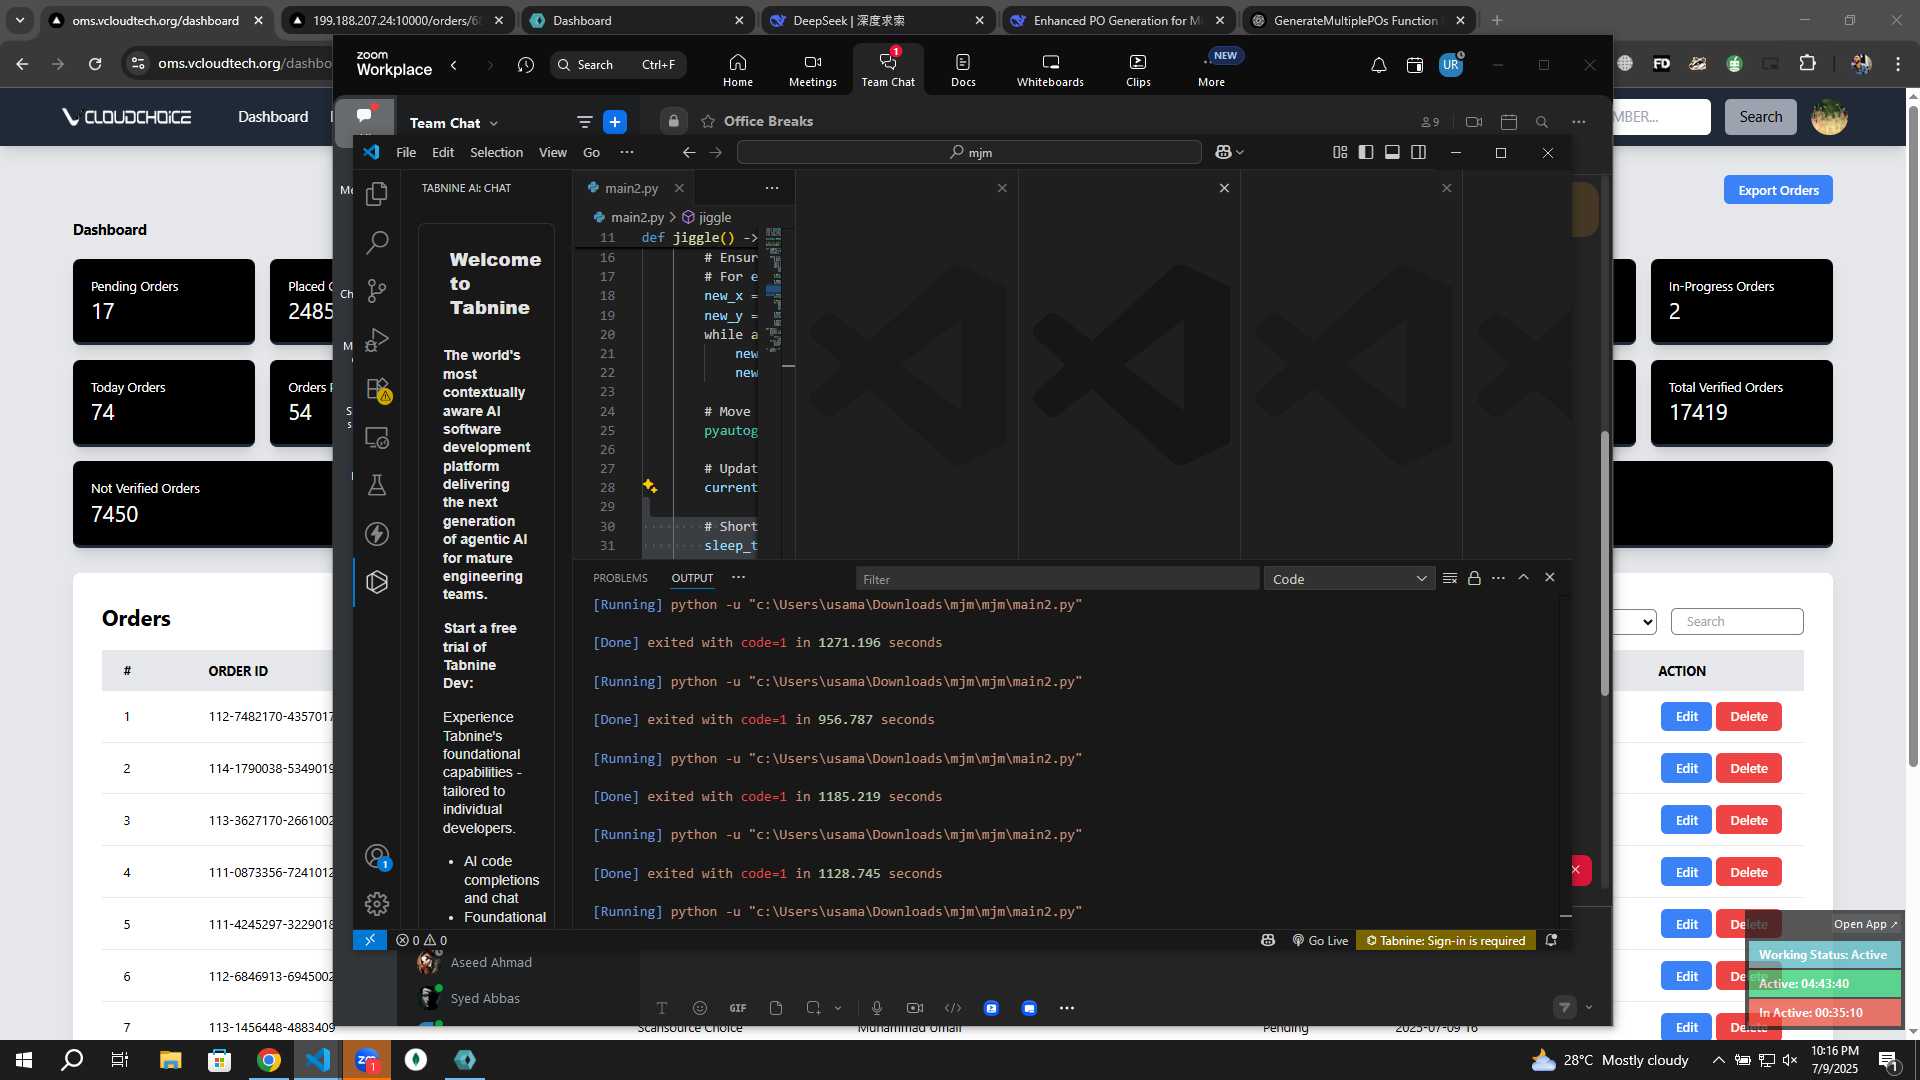Click Delete button for order row 3
This screenshot has width=1920, height=1080.
[x=1748, y=820]
